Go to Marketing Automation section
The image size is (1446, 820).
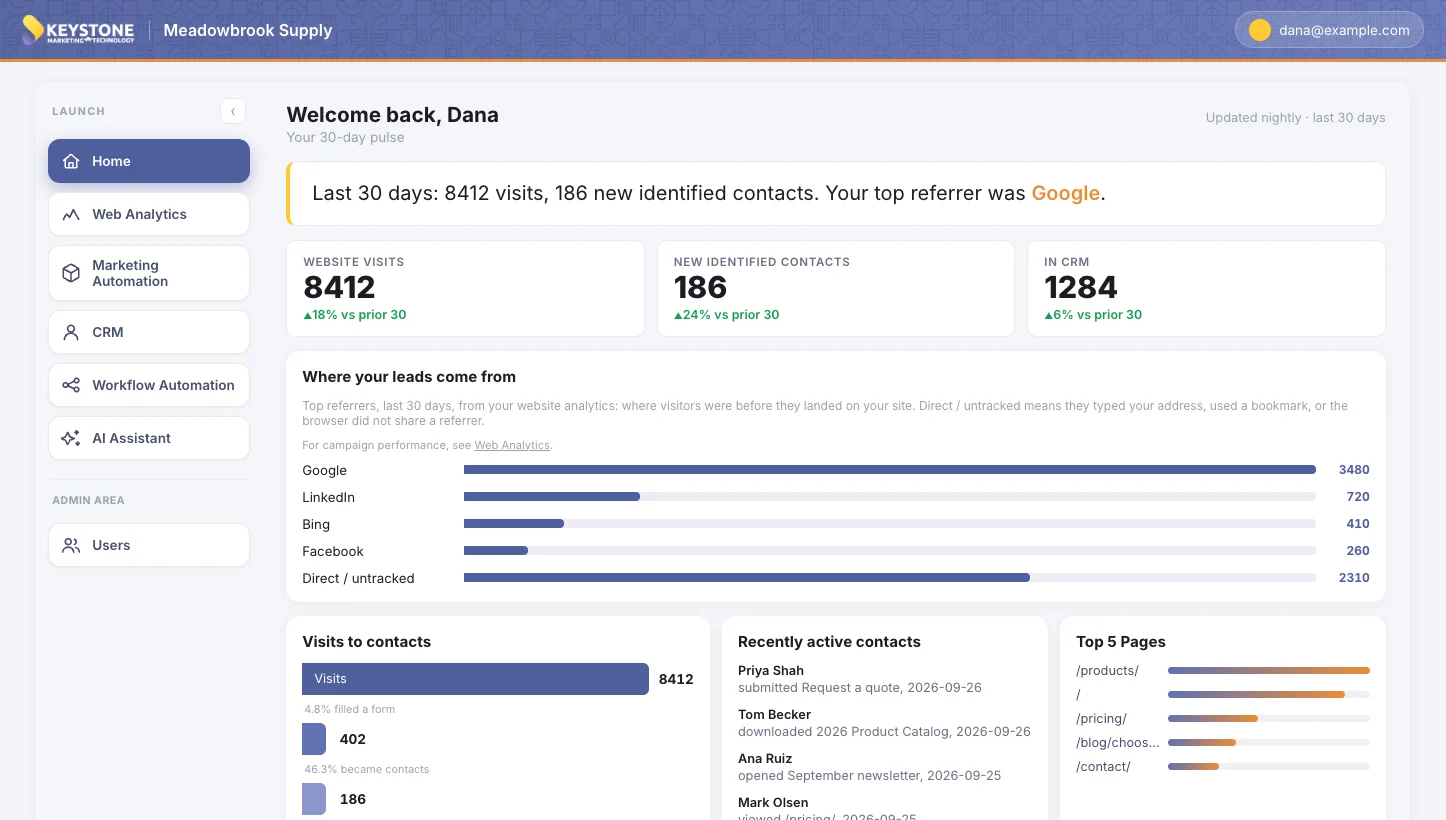coord(149,273)
